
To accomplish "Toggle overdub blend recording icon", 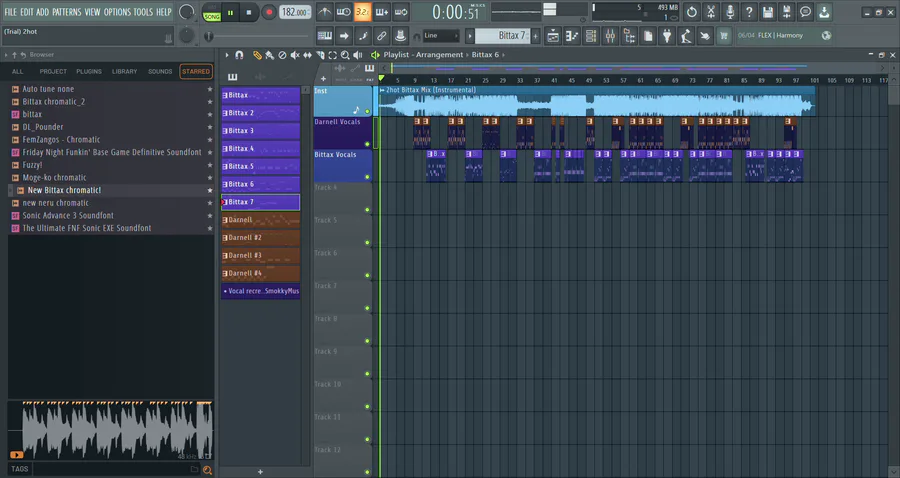I will [382, 12].
